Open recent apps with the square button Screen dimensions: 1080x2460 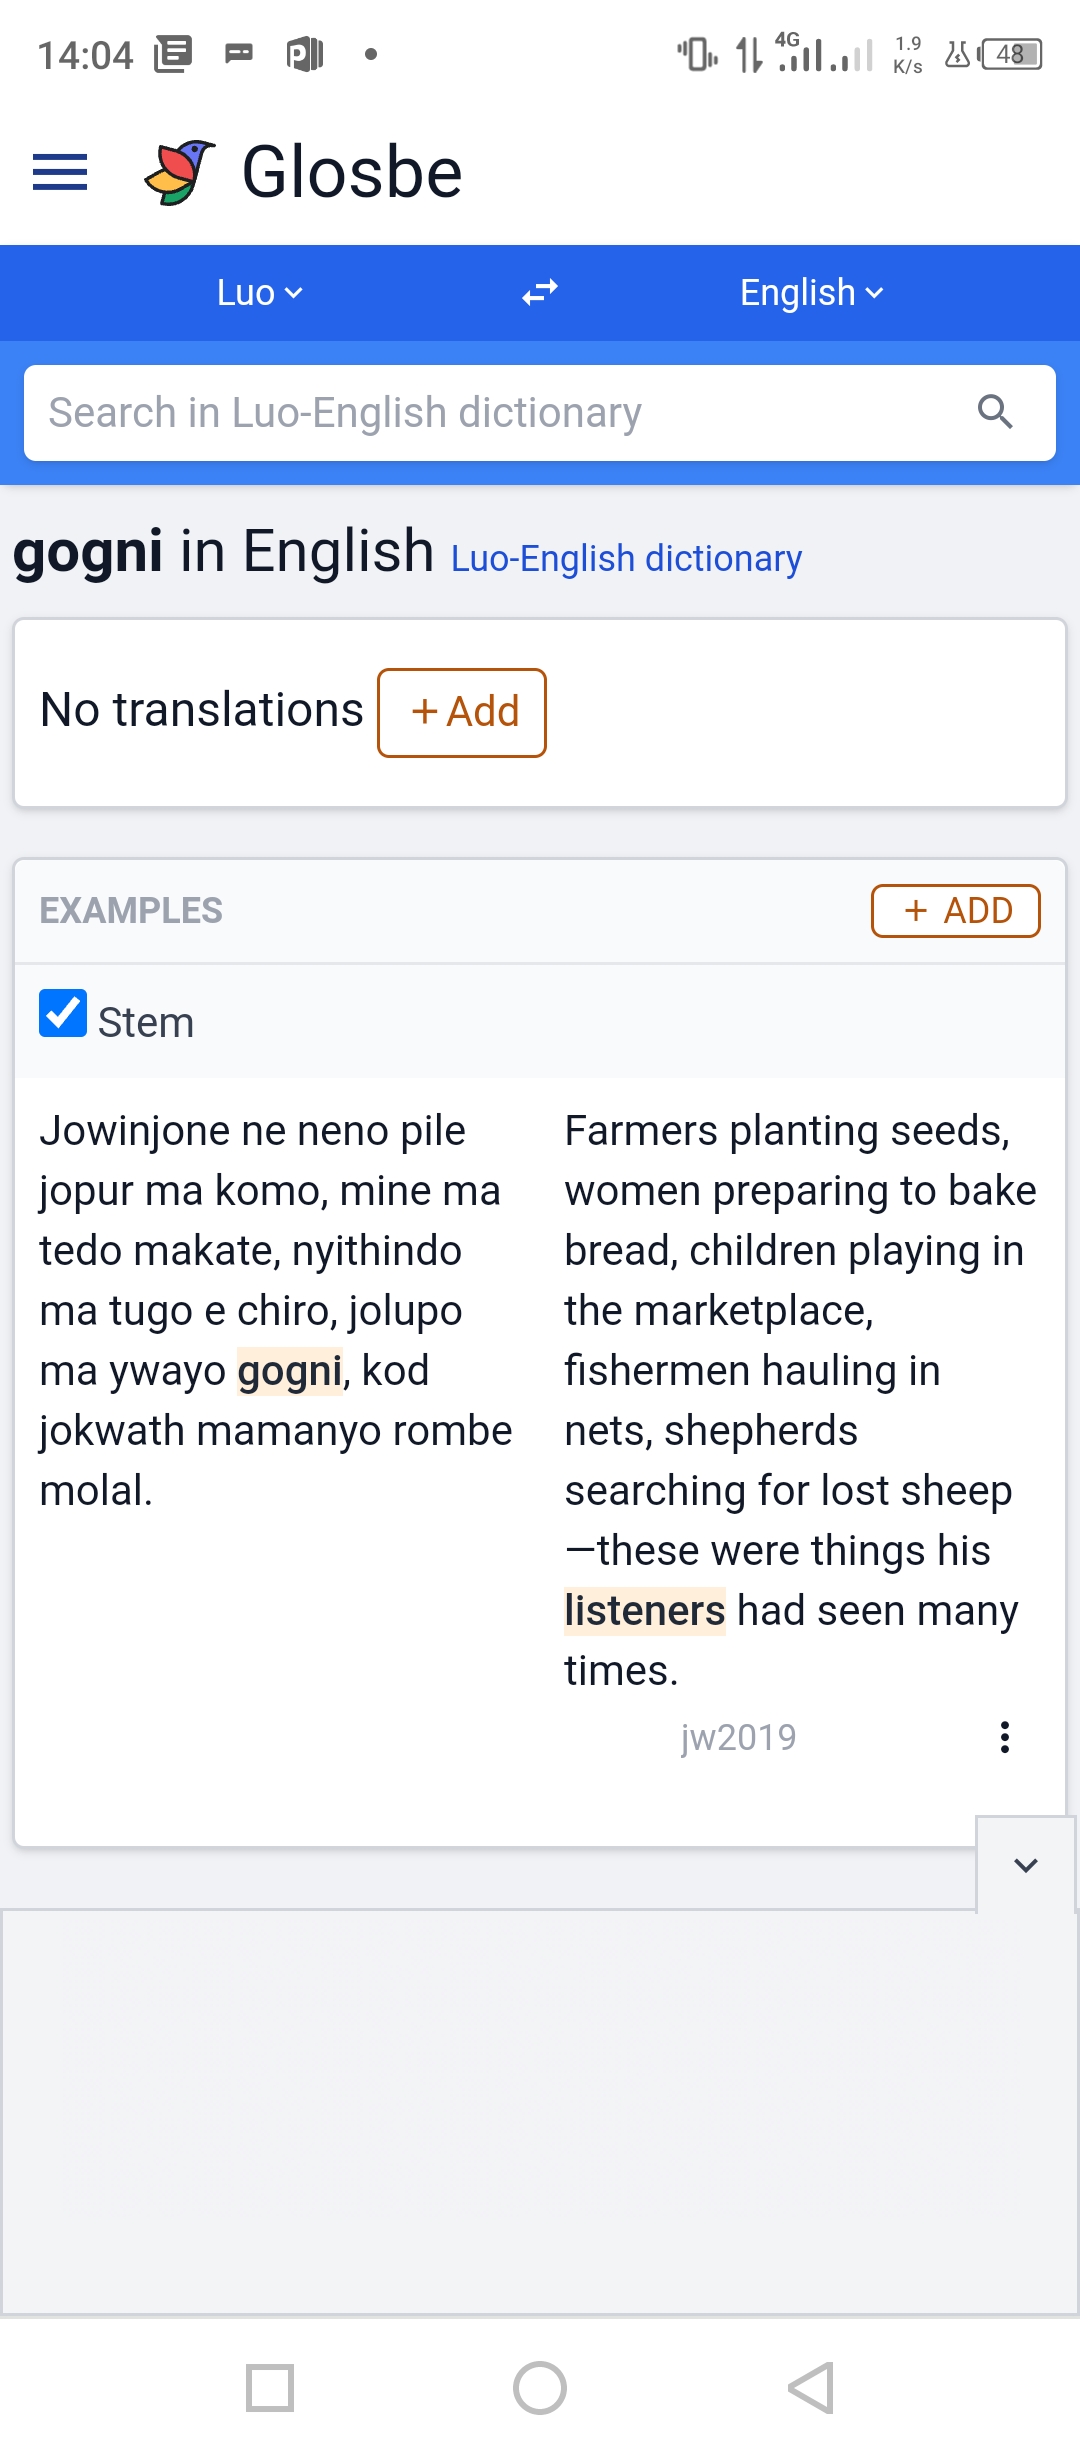(x=270, y=2388)
